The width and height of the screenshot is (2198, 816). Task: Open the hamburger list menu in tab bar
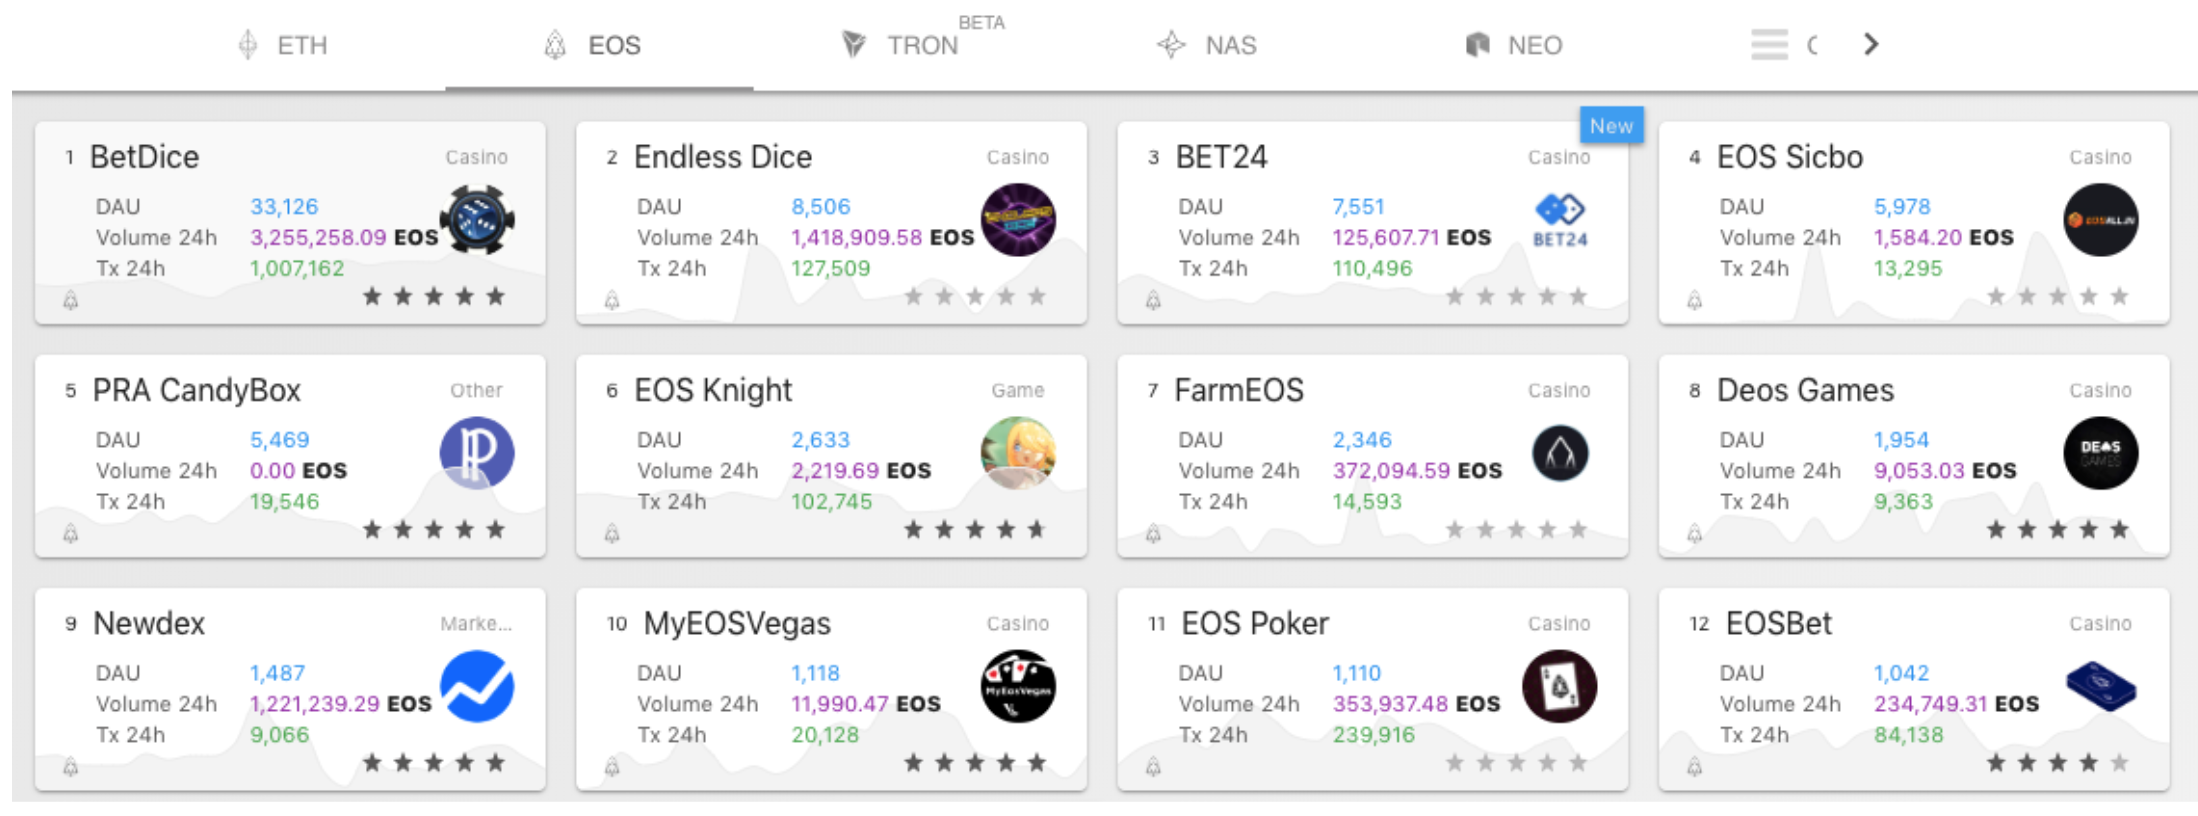pyautogui.click(x=1769, y=44)
